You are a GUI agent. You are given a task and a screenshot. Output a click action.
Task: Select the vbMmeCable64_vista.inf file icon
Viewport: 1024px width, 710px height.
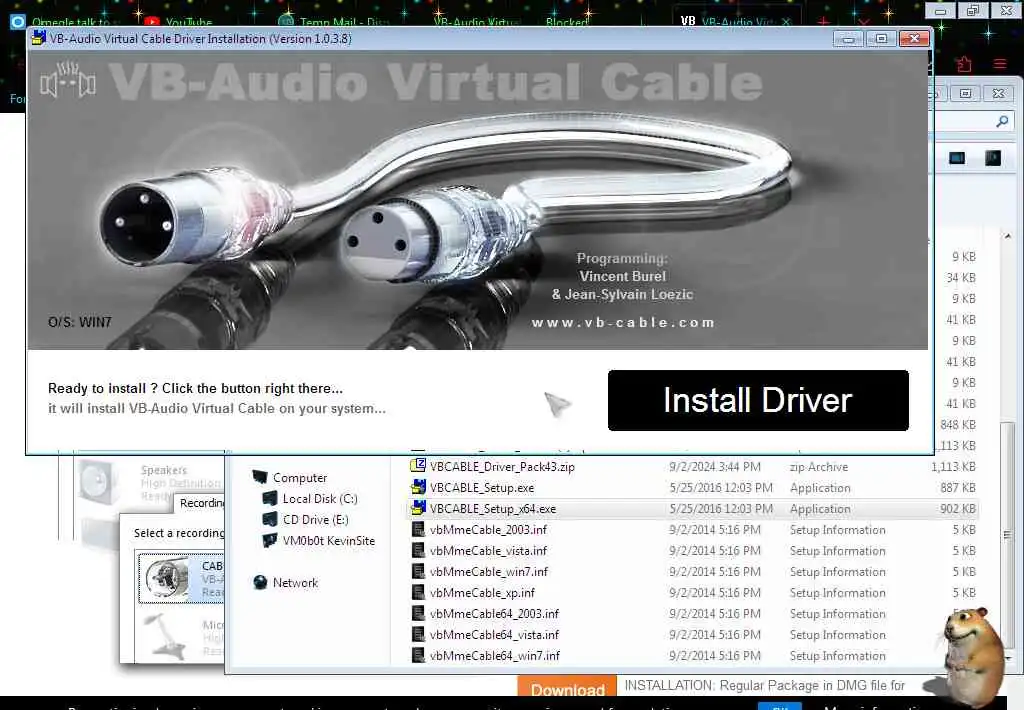pos(418,634)
